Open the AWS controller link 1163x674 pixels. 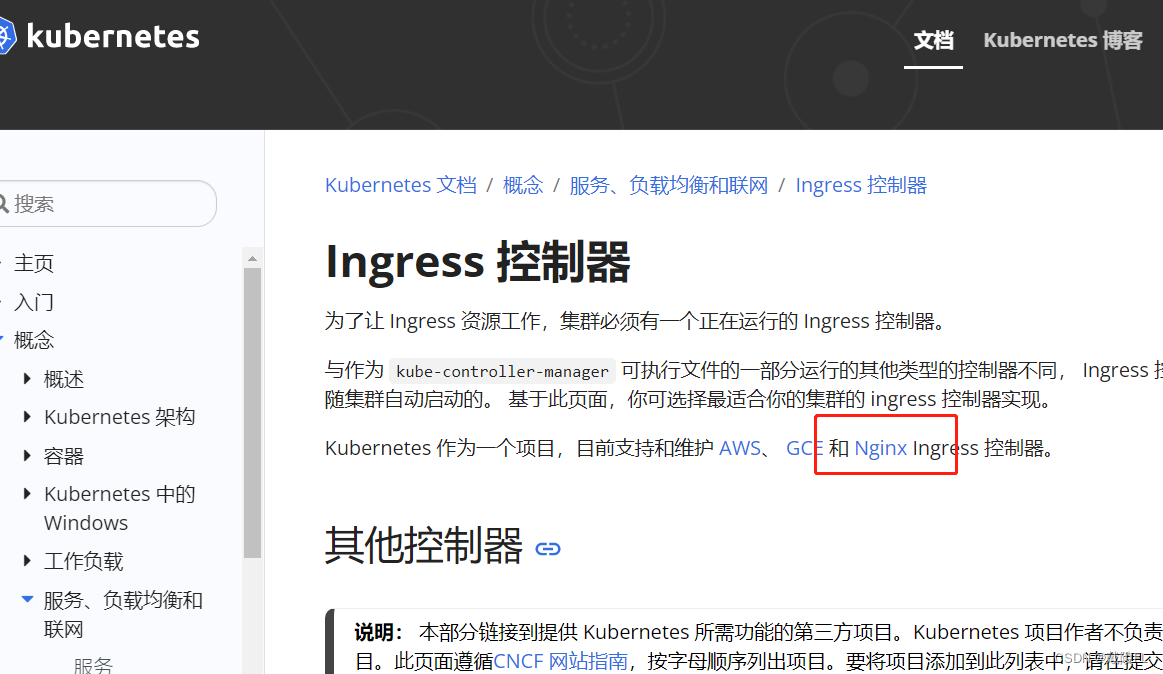(739, 448)
